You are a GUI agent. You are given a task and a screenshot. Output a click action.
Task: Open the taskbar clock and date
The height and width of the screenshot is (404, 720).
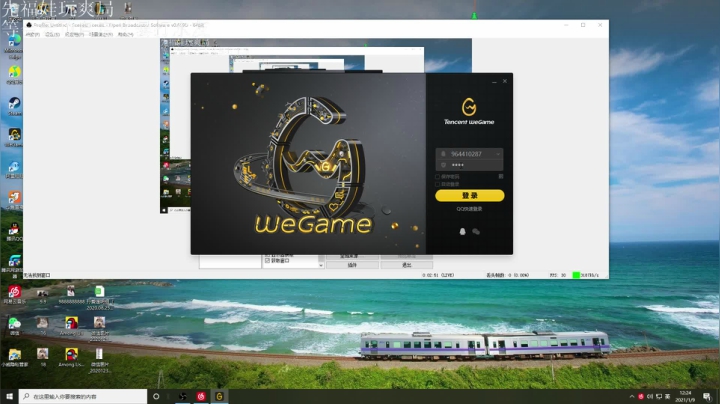[685, 396]
